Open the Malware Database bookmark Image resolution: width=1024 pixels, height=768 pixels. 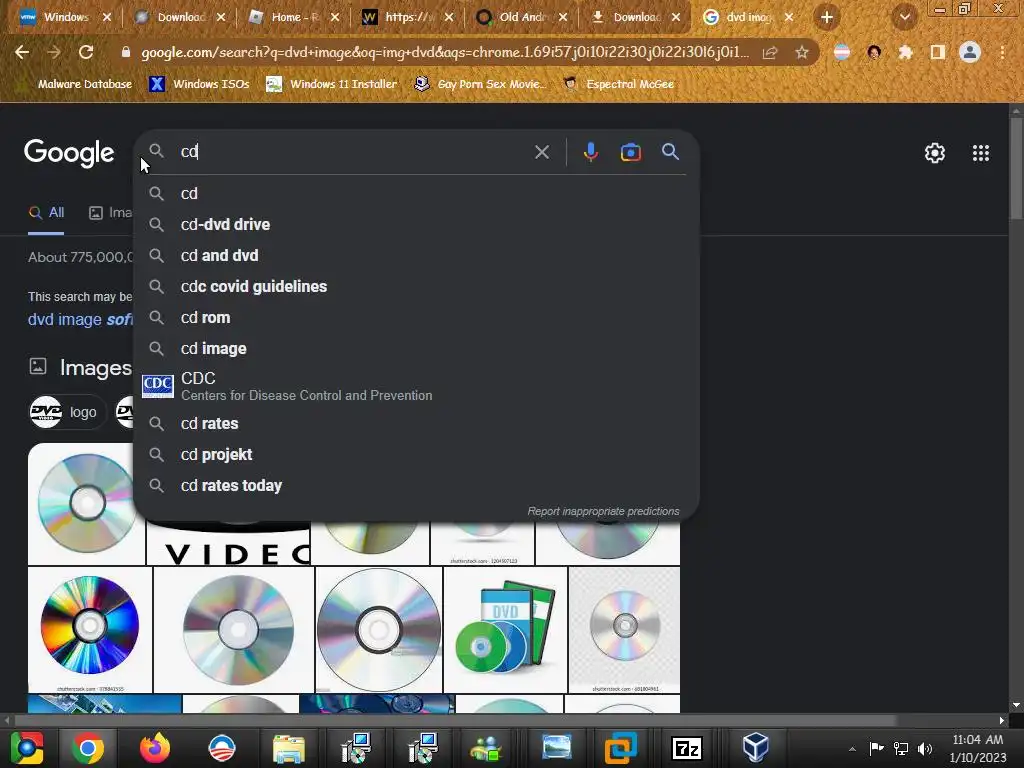(75, 84)
